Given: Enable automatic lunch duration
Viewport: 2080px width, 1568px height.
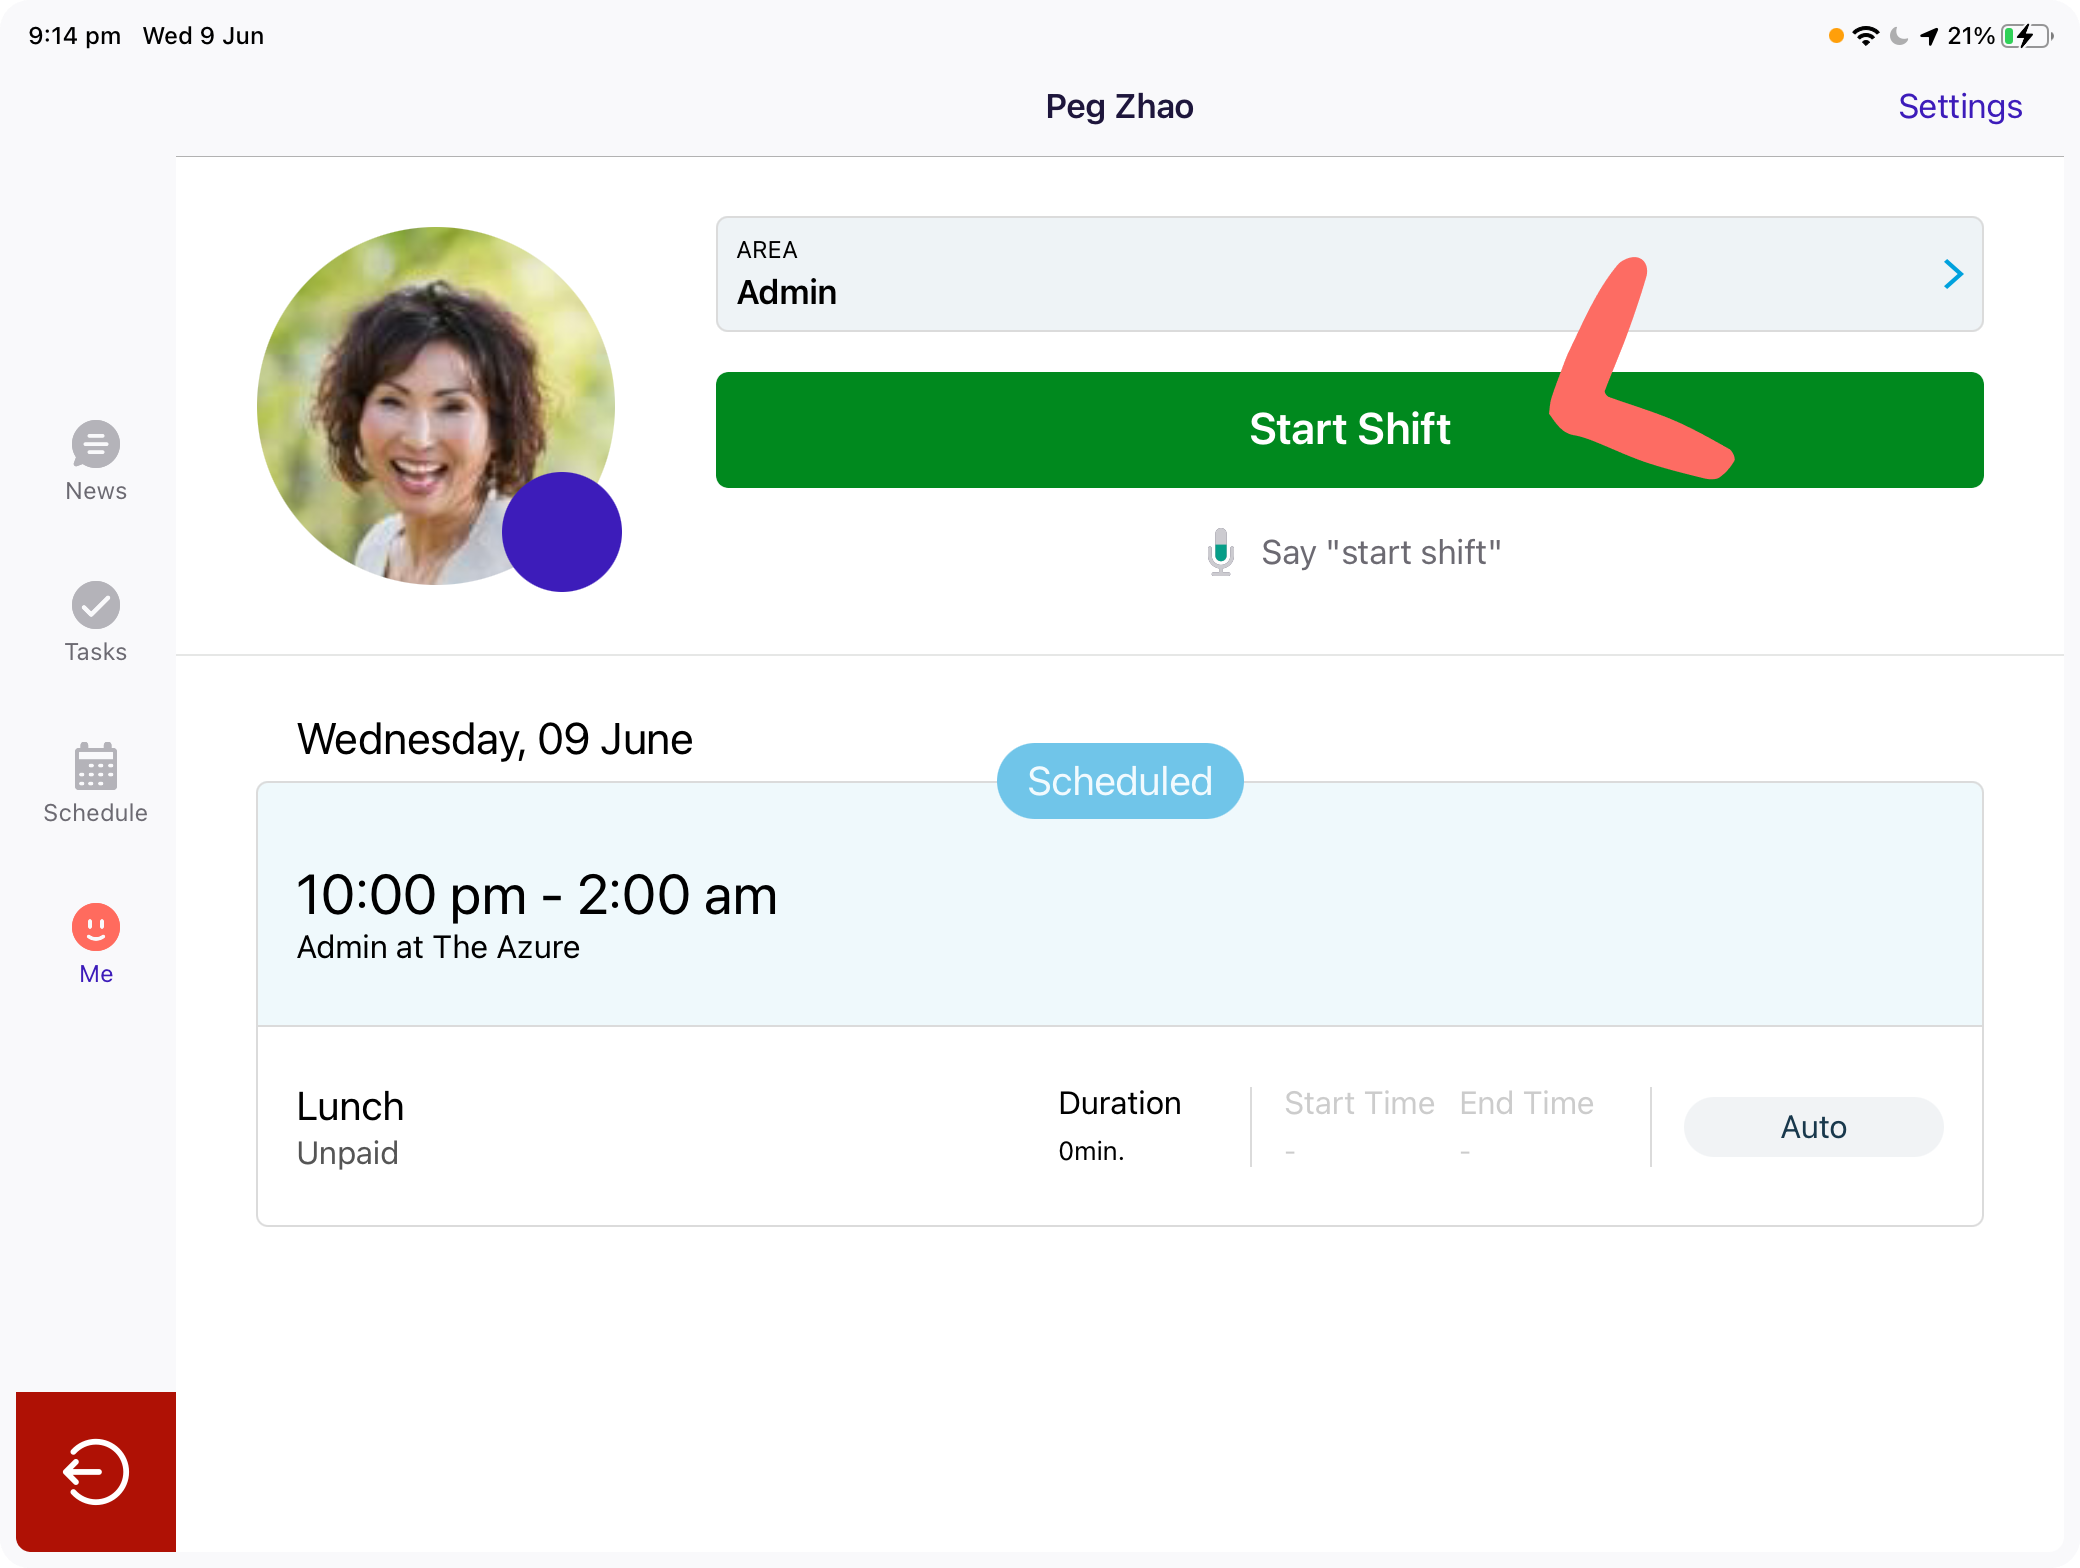Looking at the screenshot, I should (x=1812, y=1126).
